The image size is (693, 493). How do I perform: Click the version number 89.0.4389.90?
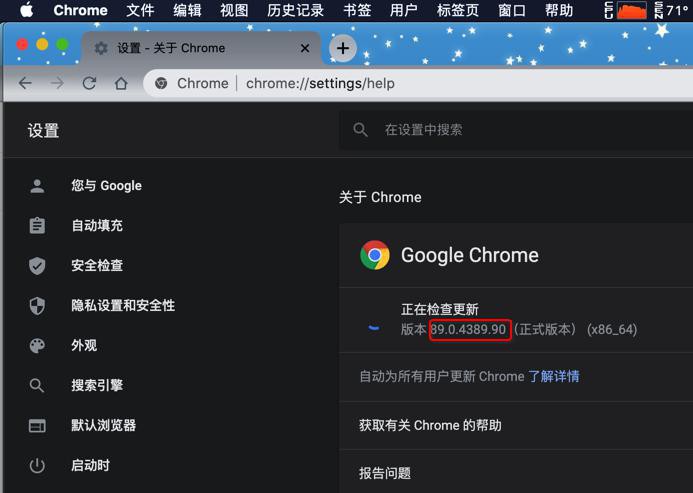[x=468, y=329]
